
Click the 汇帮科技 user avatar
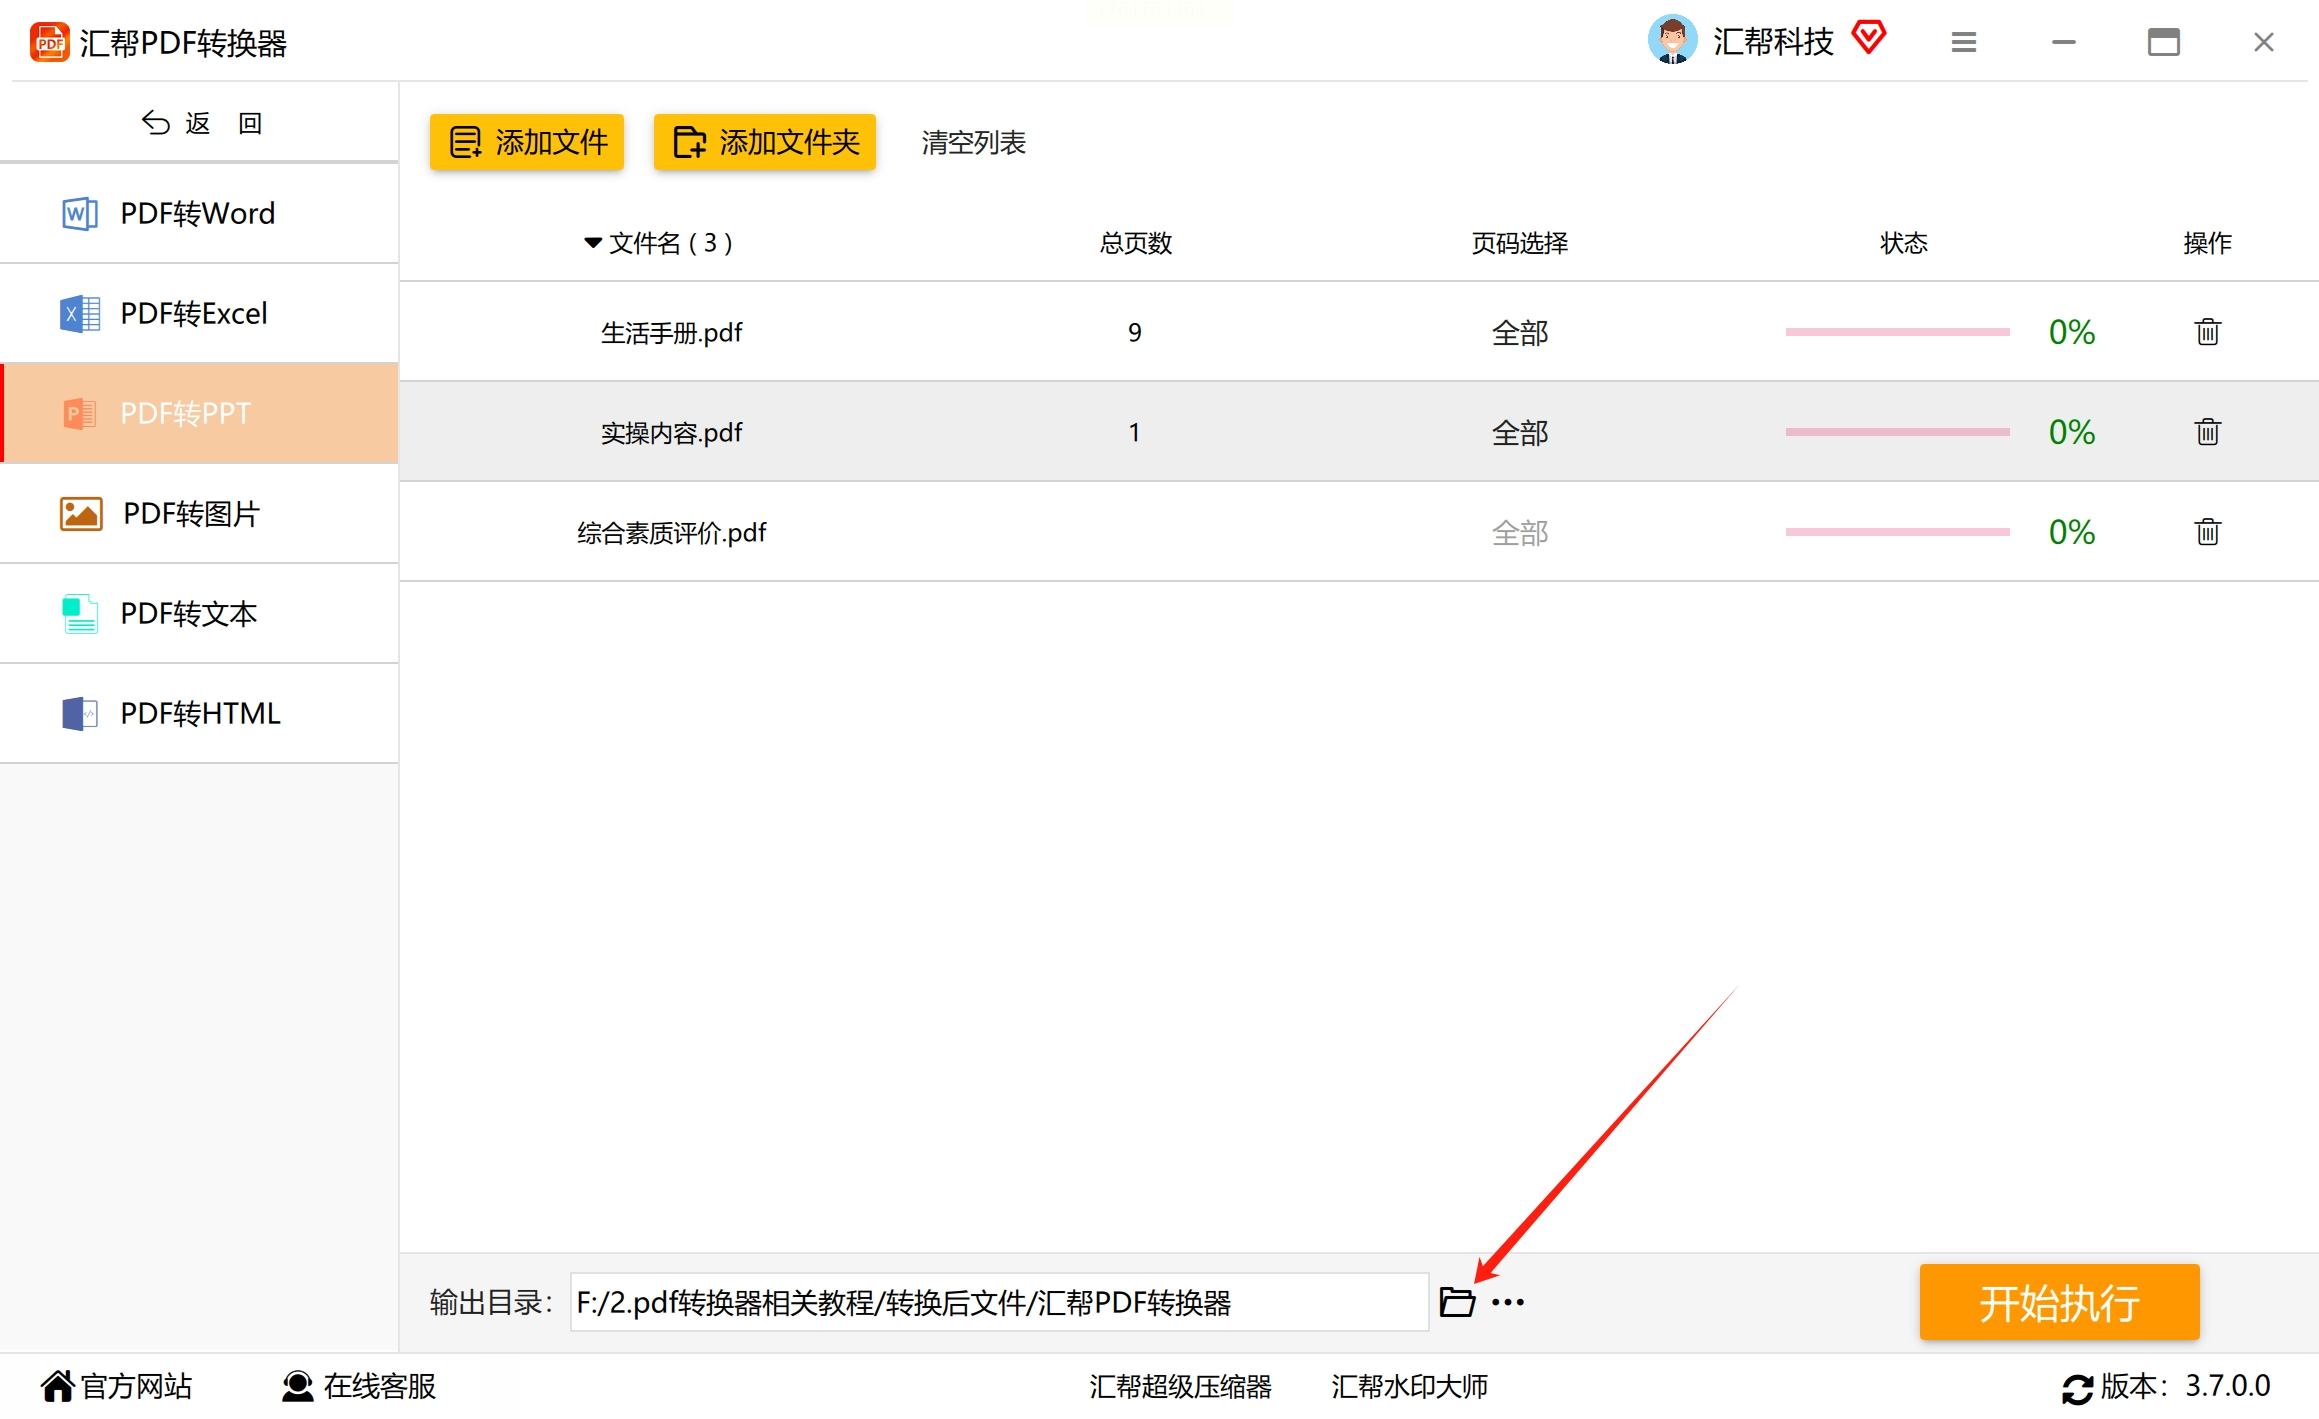[x=1672, y=40]
